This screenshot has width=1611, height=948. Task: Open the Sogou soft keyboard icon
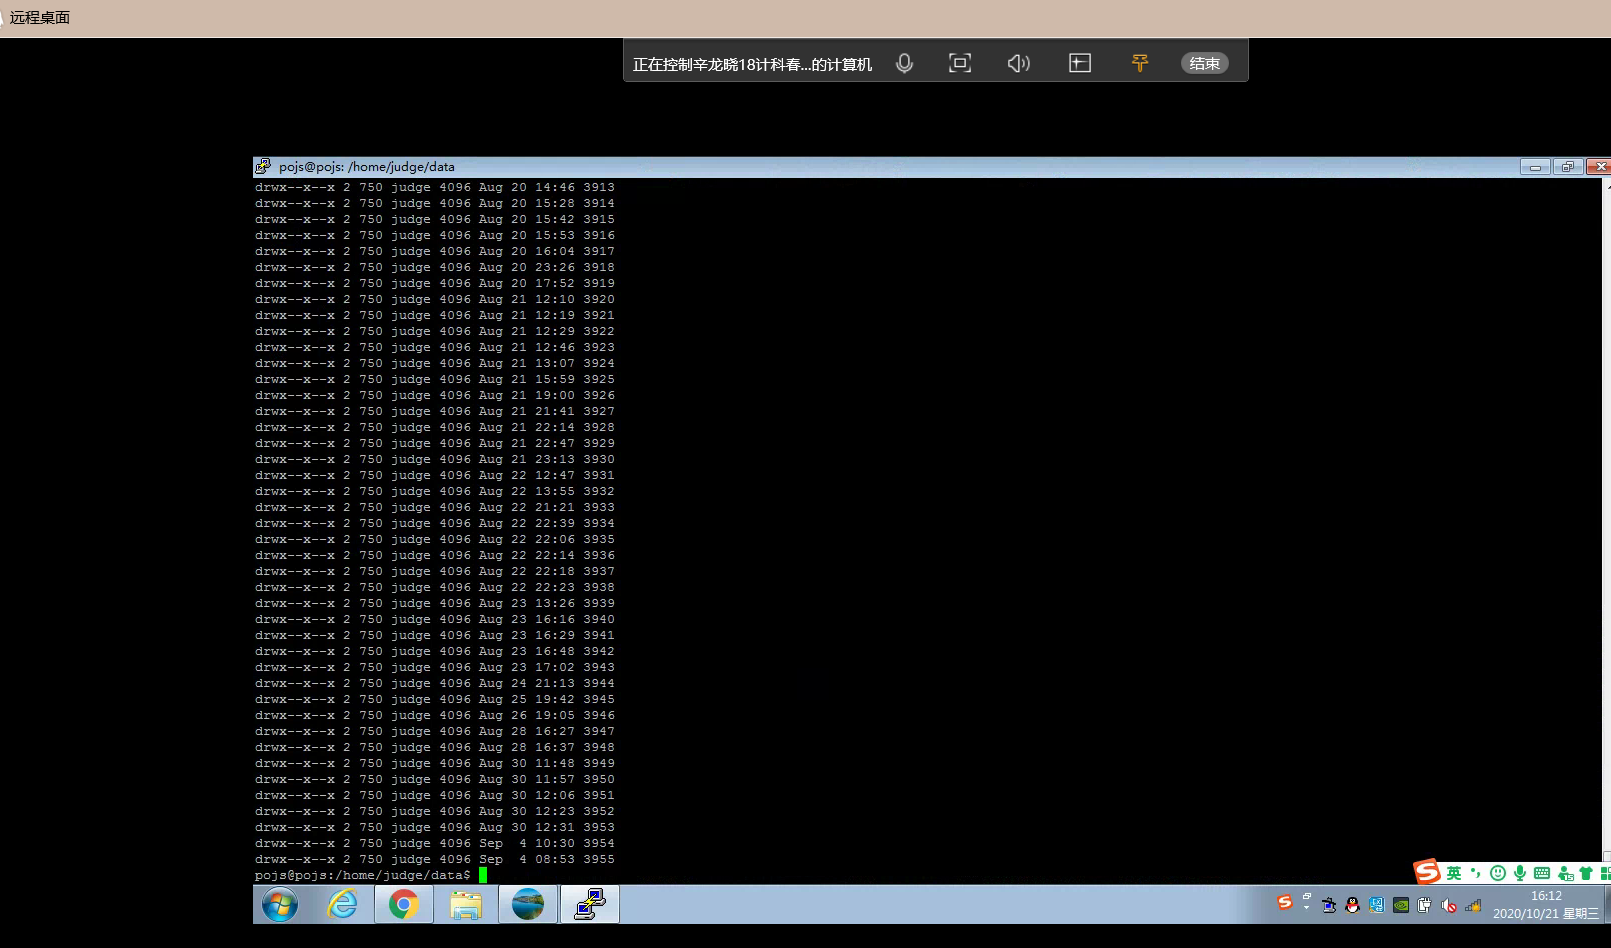pyautogui.click(x=1542, y=873)
